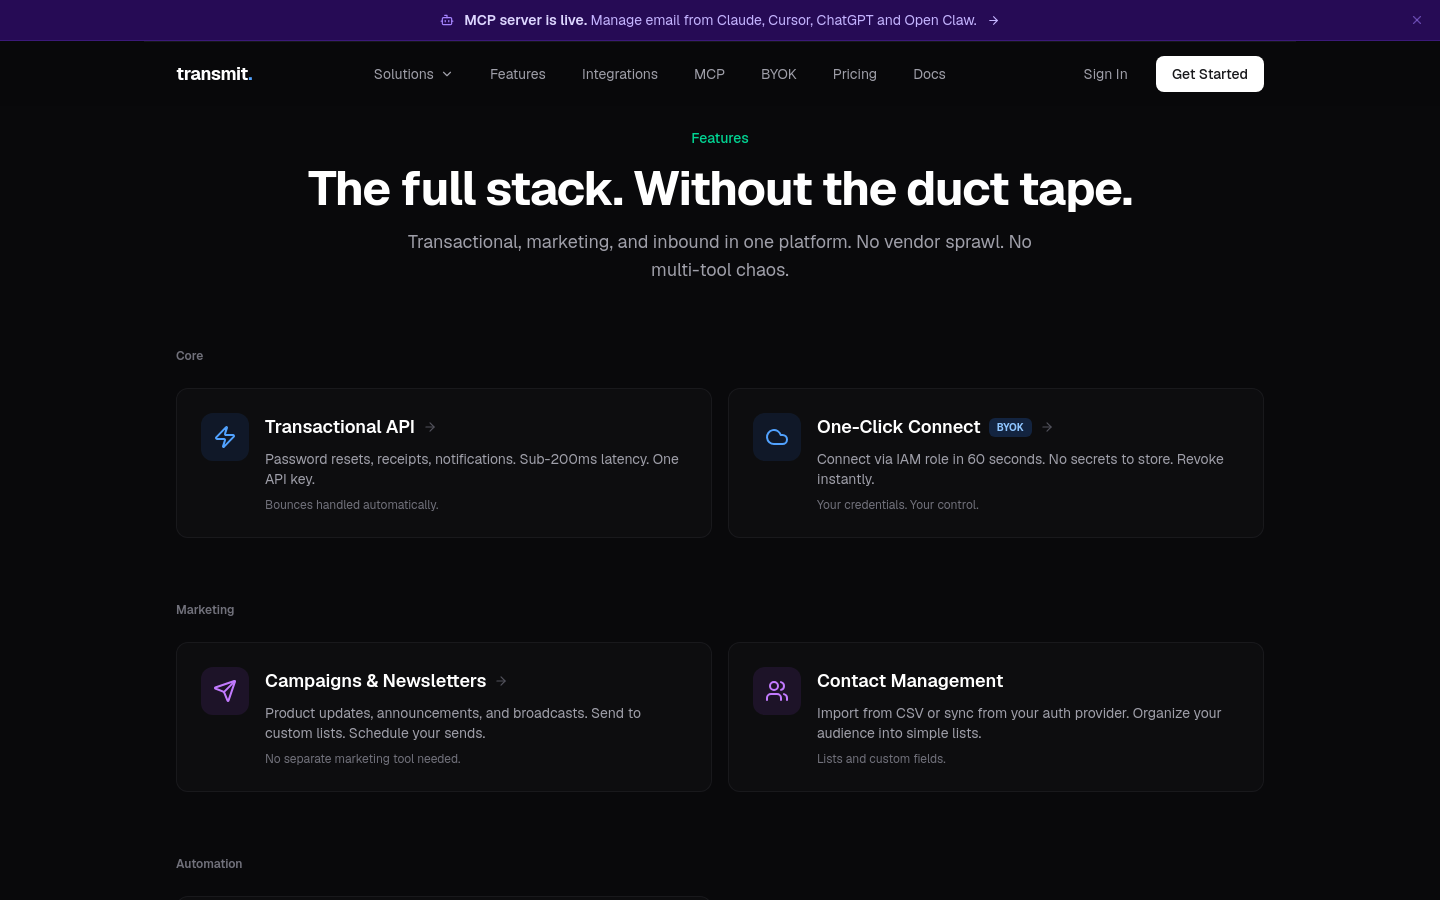
Task: Click the 'Lists and custom fields.' text
Action: point(881,759)
